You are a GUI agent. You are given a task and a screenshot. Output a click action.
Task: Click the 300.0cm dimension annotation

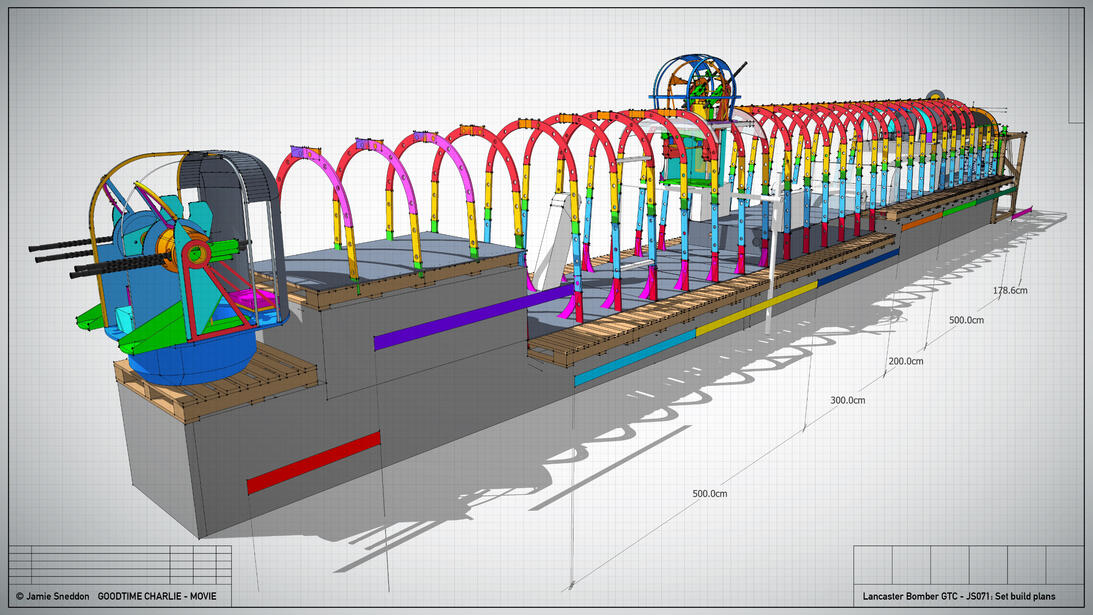coord(846,398)
